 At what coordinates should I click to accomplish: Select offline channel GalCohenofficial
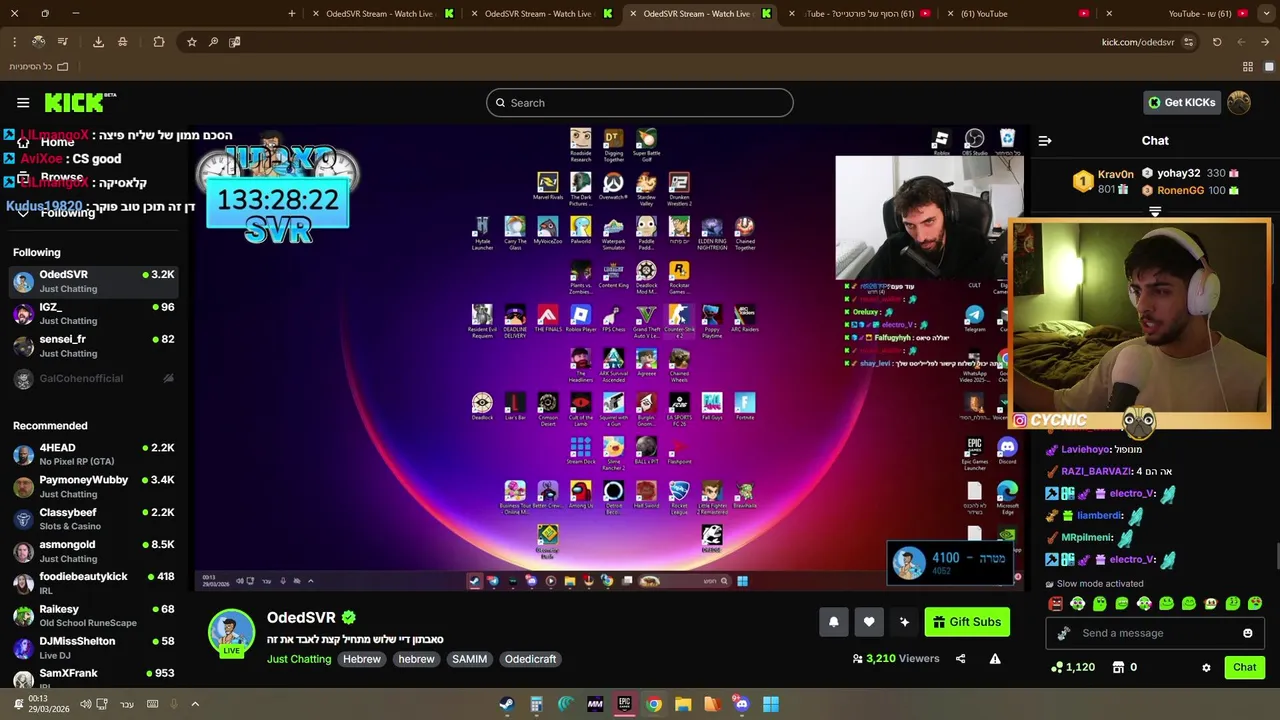(93, 378)
